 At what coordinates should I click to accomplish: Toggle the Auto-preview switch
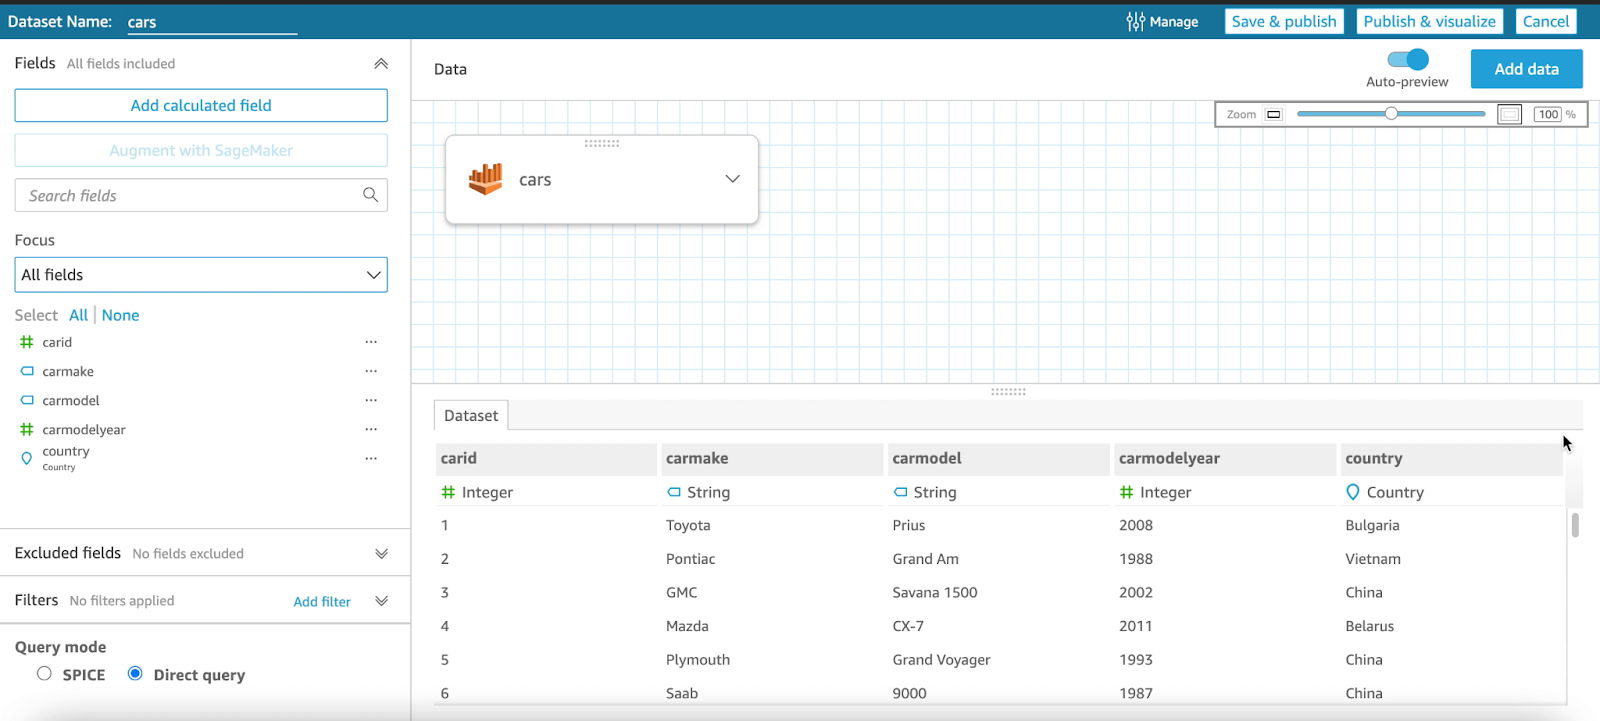coord(1408,60)
